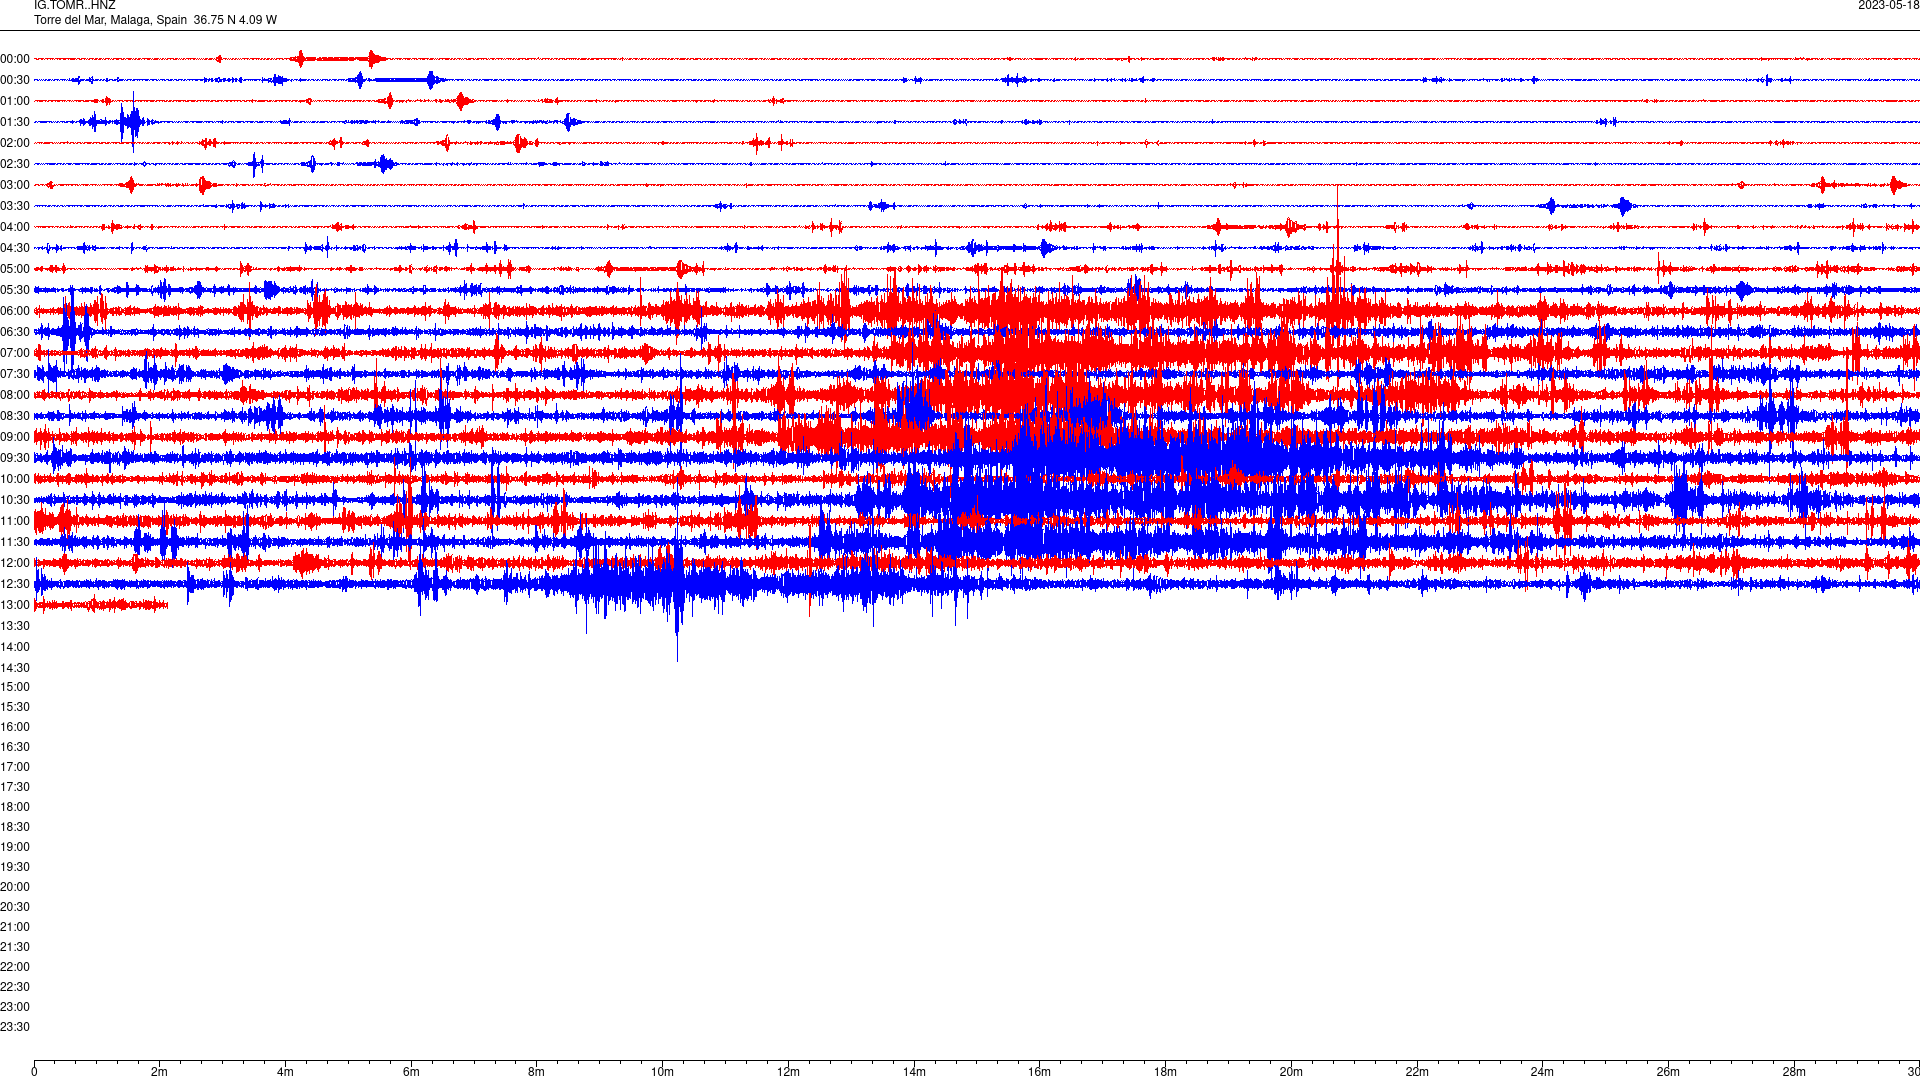Screen dimensions: 1920x1080
Task: Click the large blue spike below the 12:30 trace
Action: [677, 625]
